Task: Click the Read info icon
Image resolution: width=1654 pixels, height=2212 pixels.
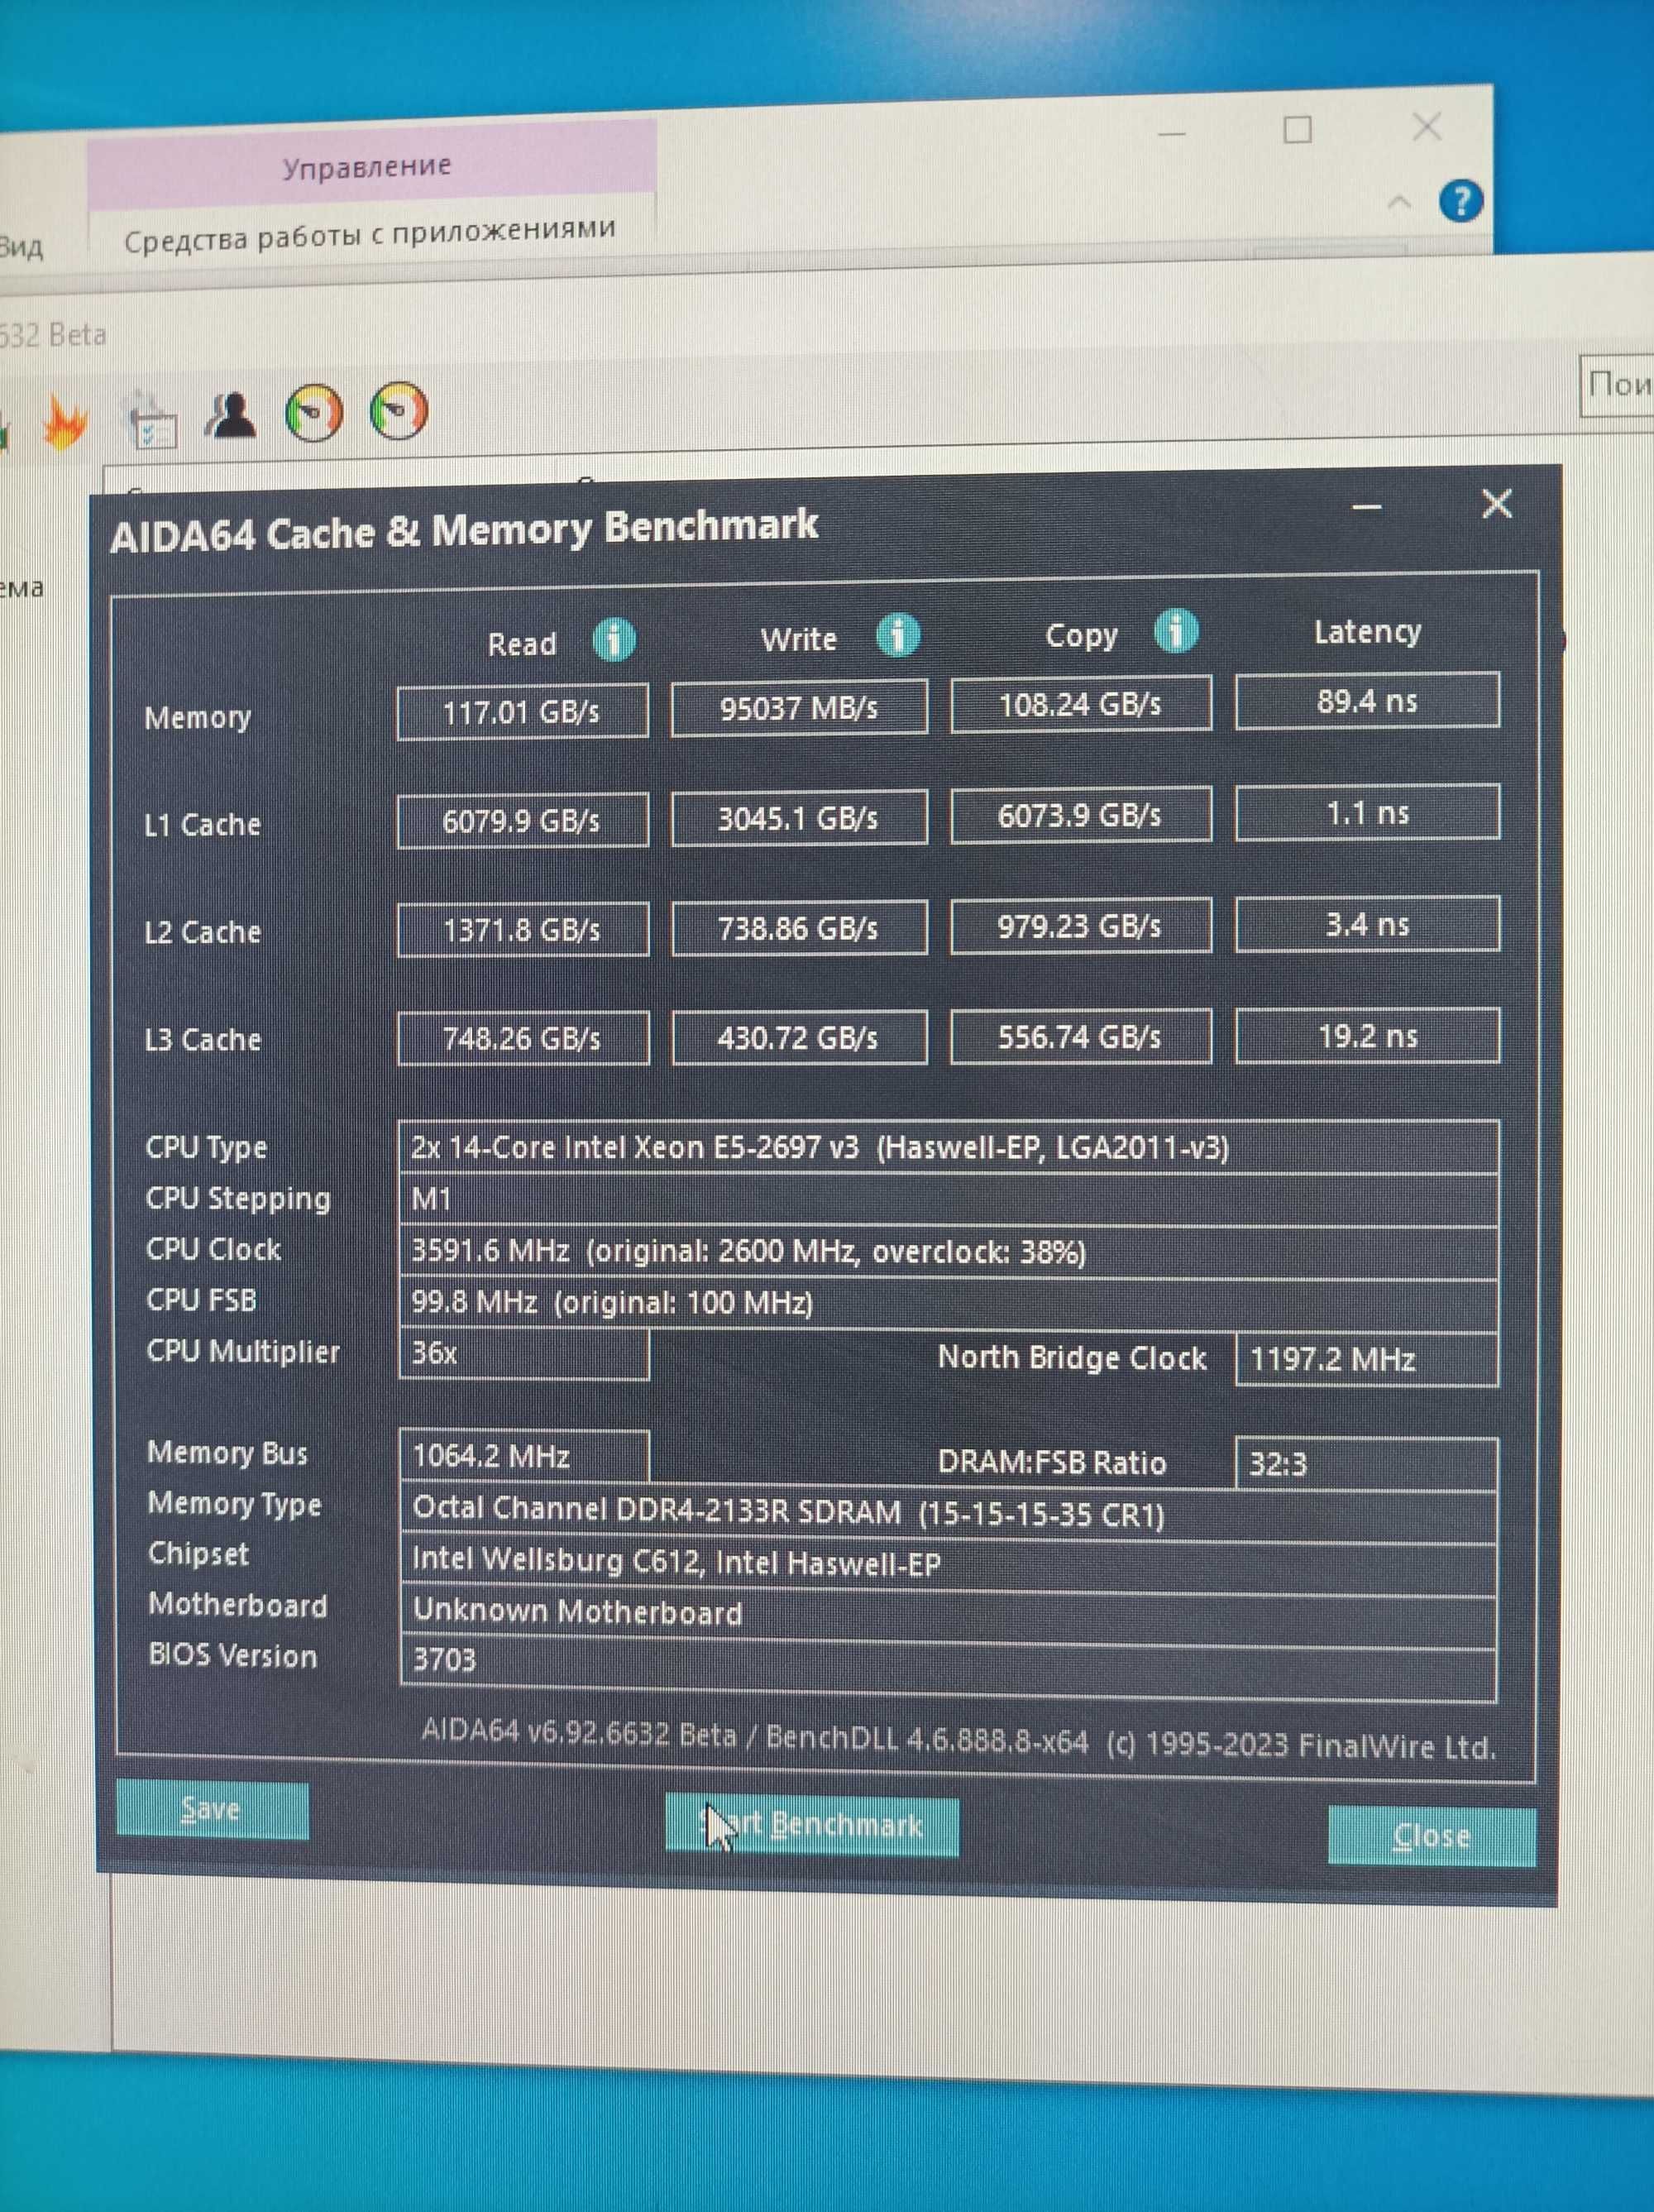Action: (614, 640)
